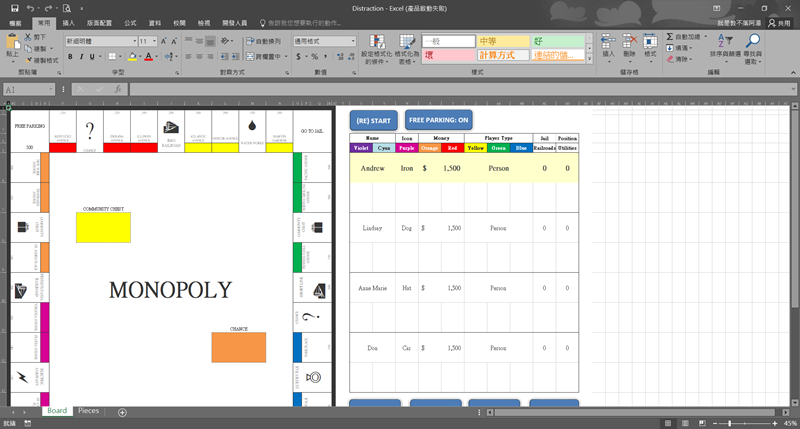Click the Save icon in quick access toolbar

click(14, 8)
